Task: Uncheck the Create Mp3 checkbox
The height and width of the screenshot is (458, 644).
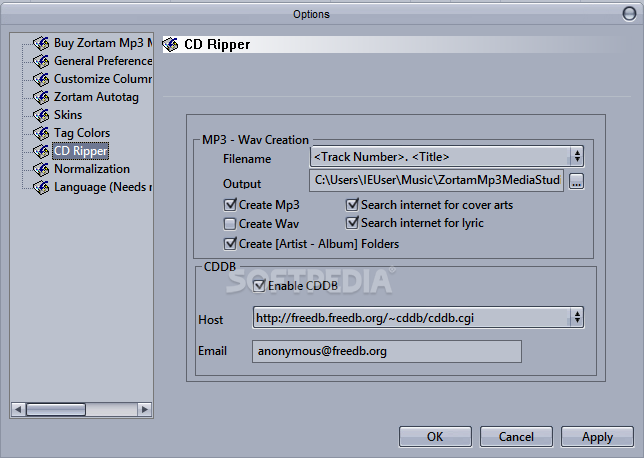Action: (230, 205)
